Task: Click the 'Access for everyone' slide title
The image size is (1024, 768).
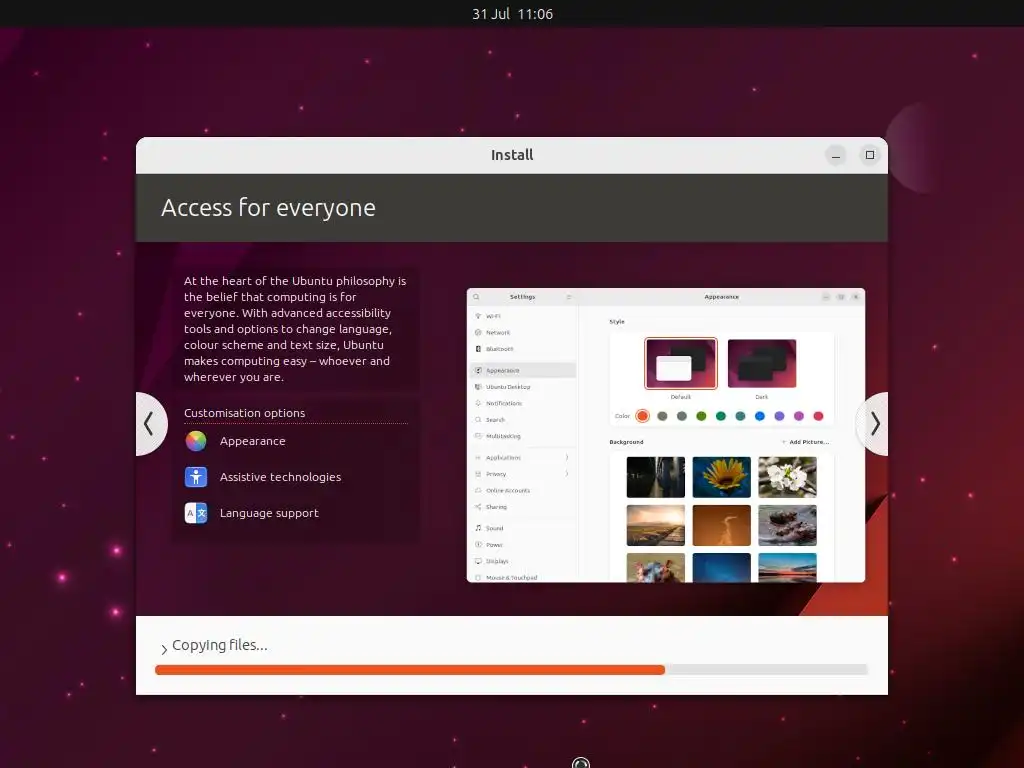Action: tap(268, 208)
